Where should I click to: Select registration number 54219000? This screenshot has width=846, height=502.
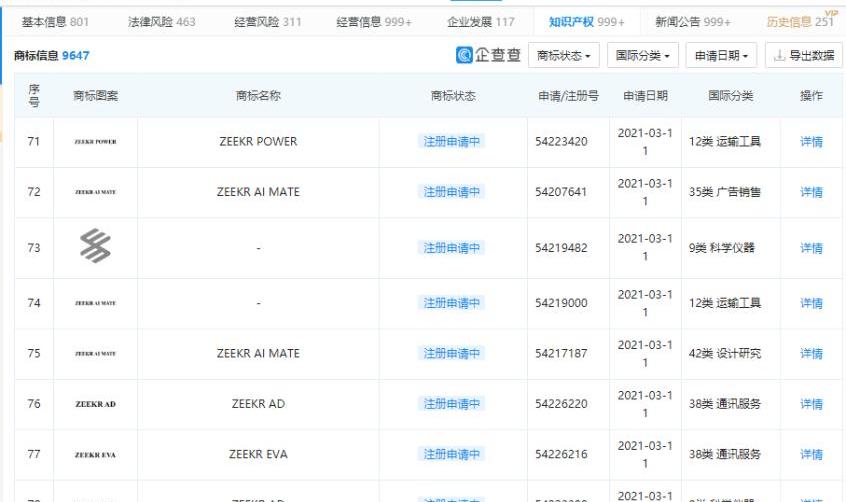tap(561, 303)
